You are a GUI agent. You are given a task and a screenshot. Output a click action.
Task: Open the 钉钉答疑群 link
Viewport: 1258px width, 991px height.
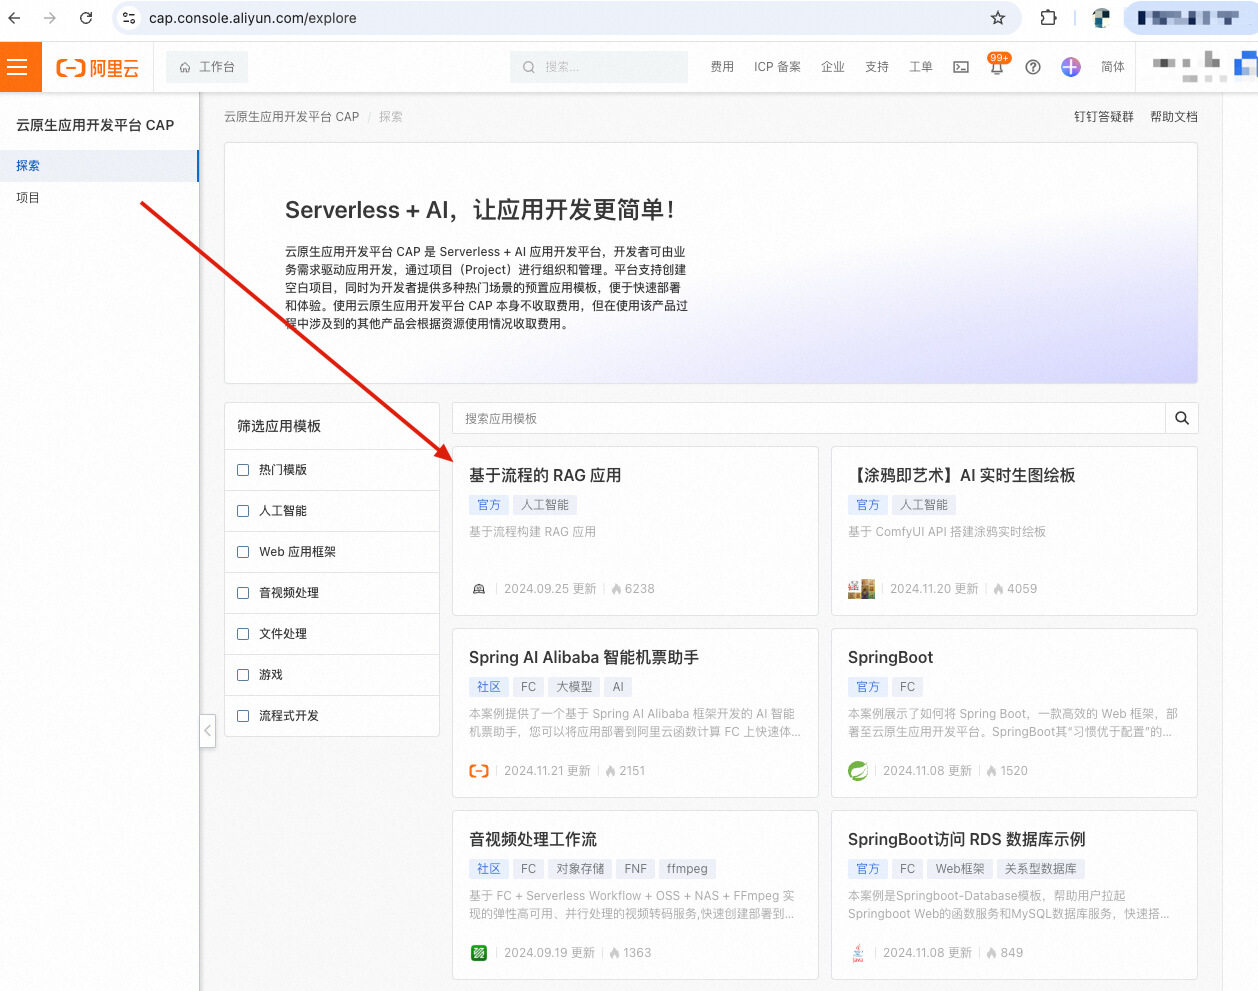tap(1104, 117)
